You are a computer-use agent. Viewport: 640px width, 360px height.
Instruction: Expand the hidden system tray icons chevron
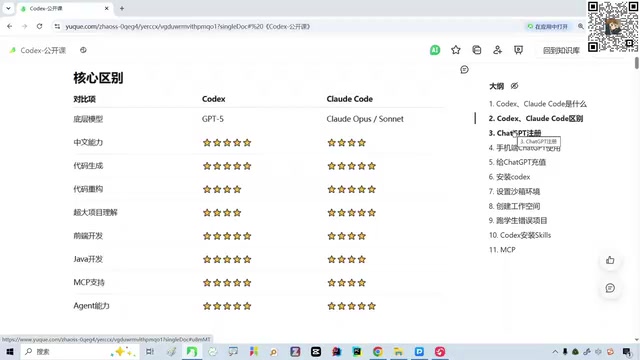click(x=555, y=351)
